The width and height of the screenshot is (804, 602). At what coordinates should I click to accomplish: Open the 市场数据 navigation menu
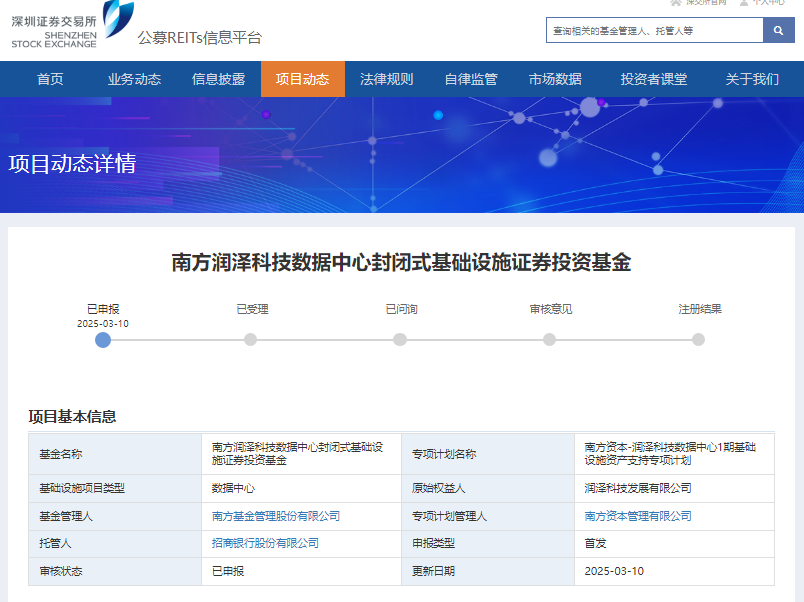555,80
